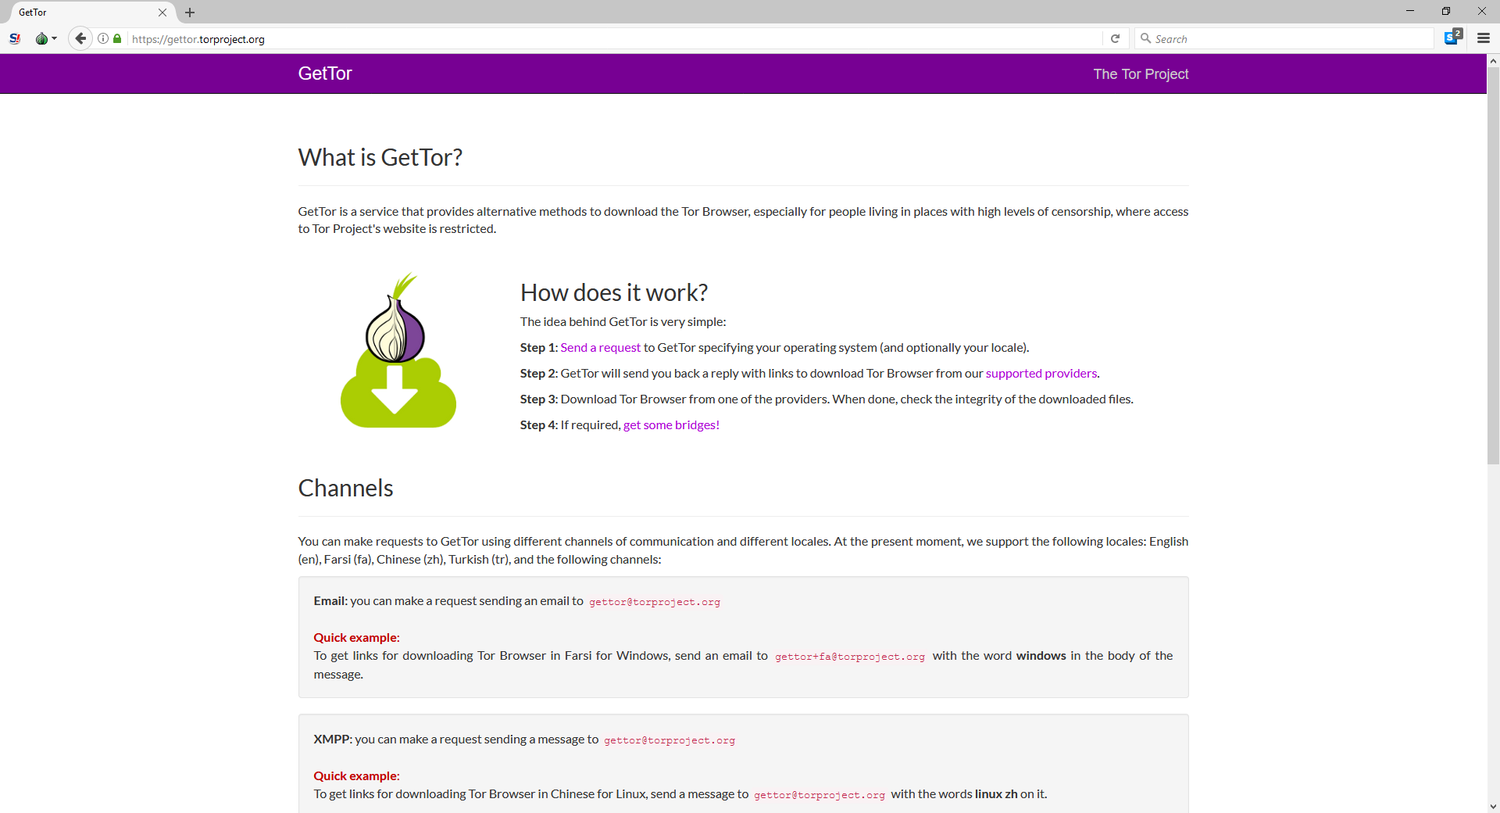Click the 'What is GetTor?' heading

pyautogui.click(x=380, y=157)
